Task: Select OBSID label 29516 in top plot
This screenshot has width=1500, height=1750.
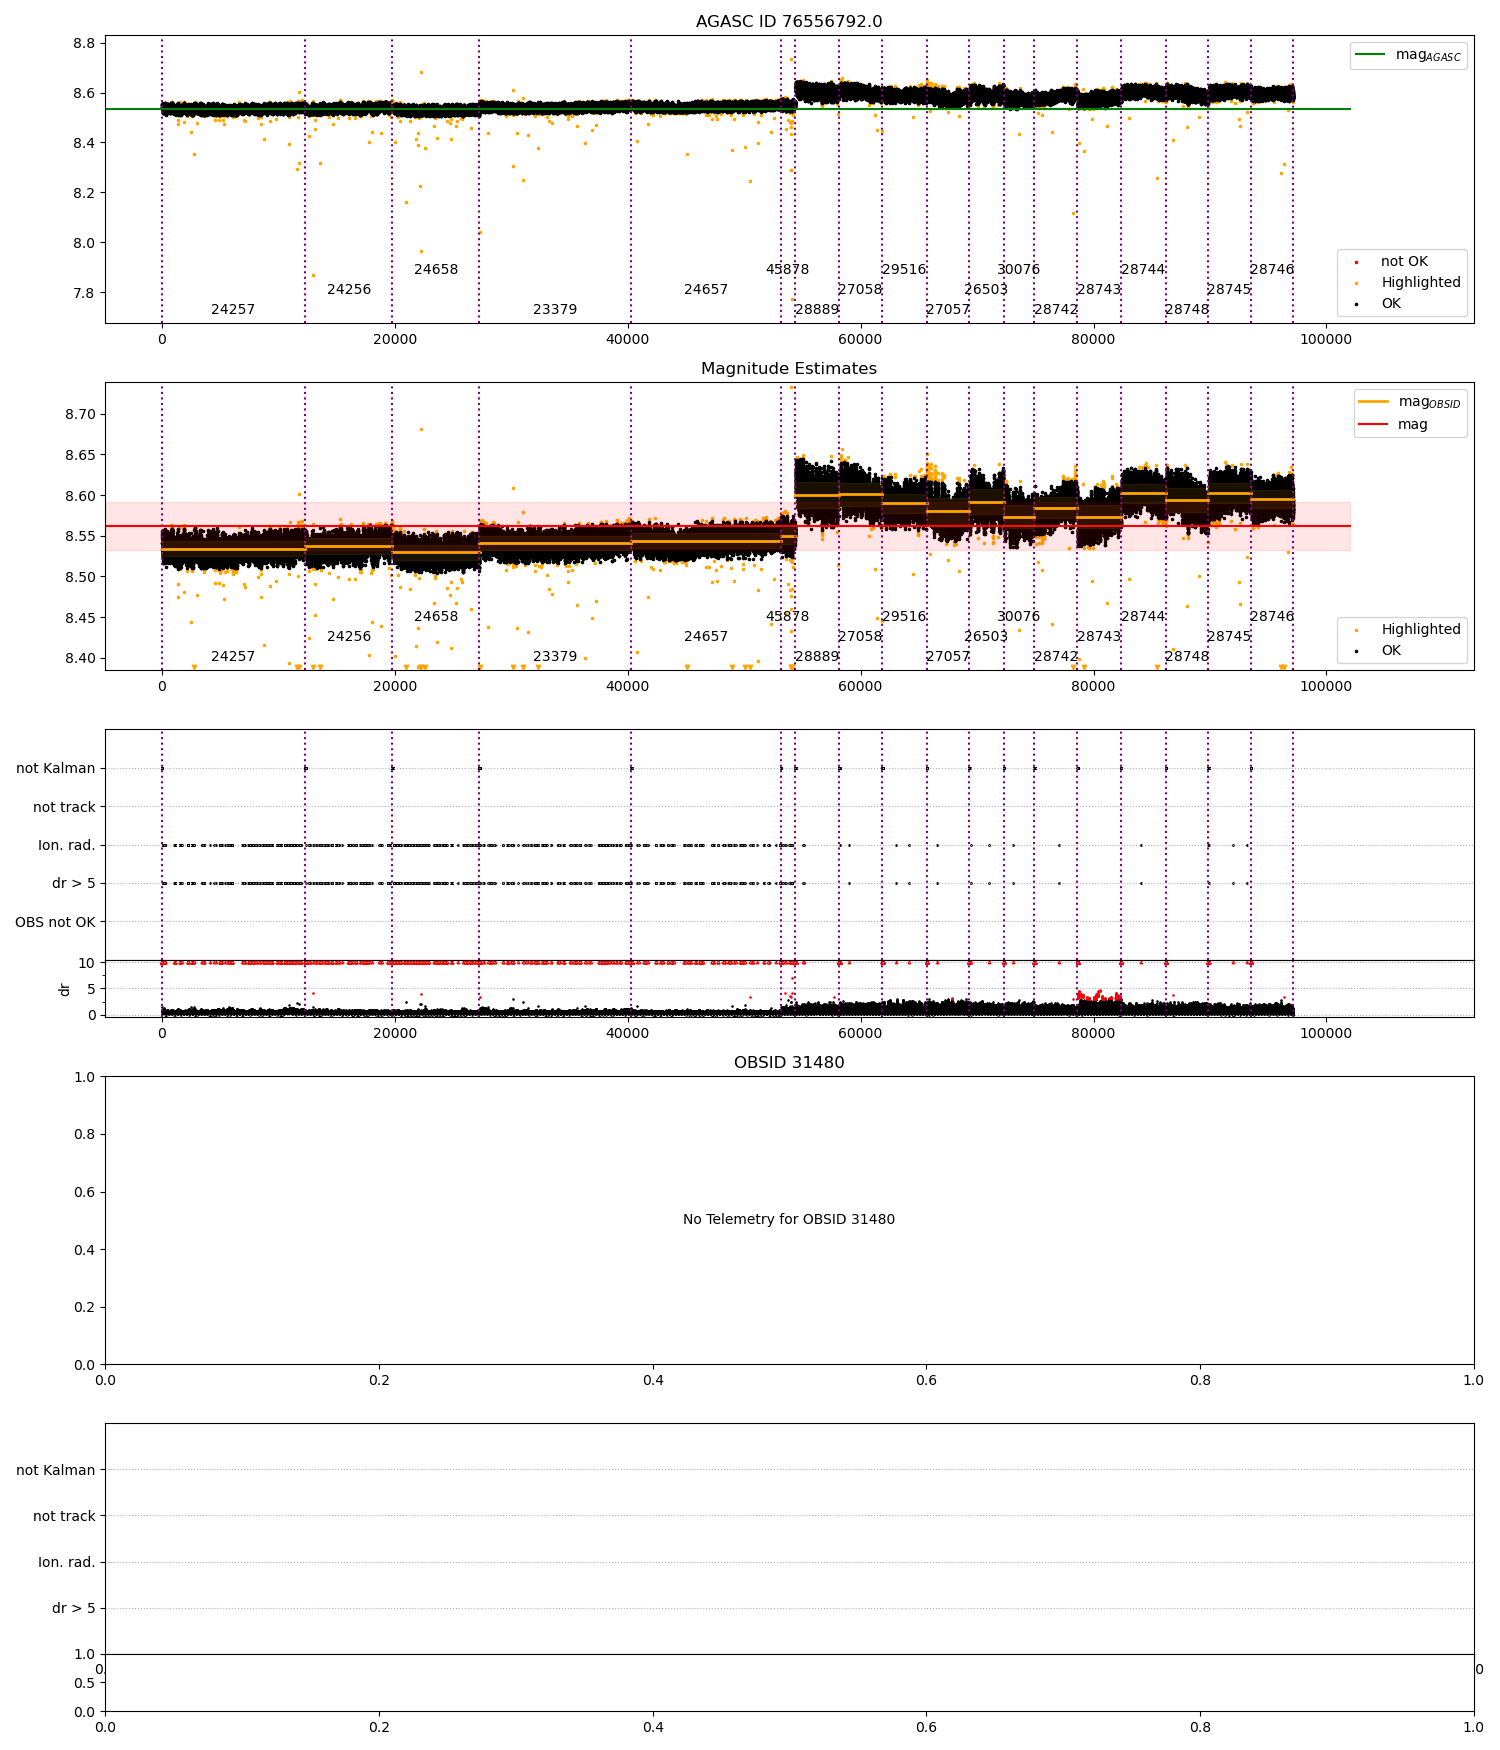Action: click(904, 270)
